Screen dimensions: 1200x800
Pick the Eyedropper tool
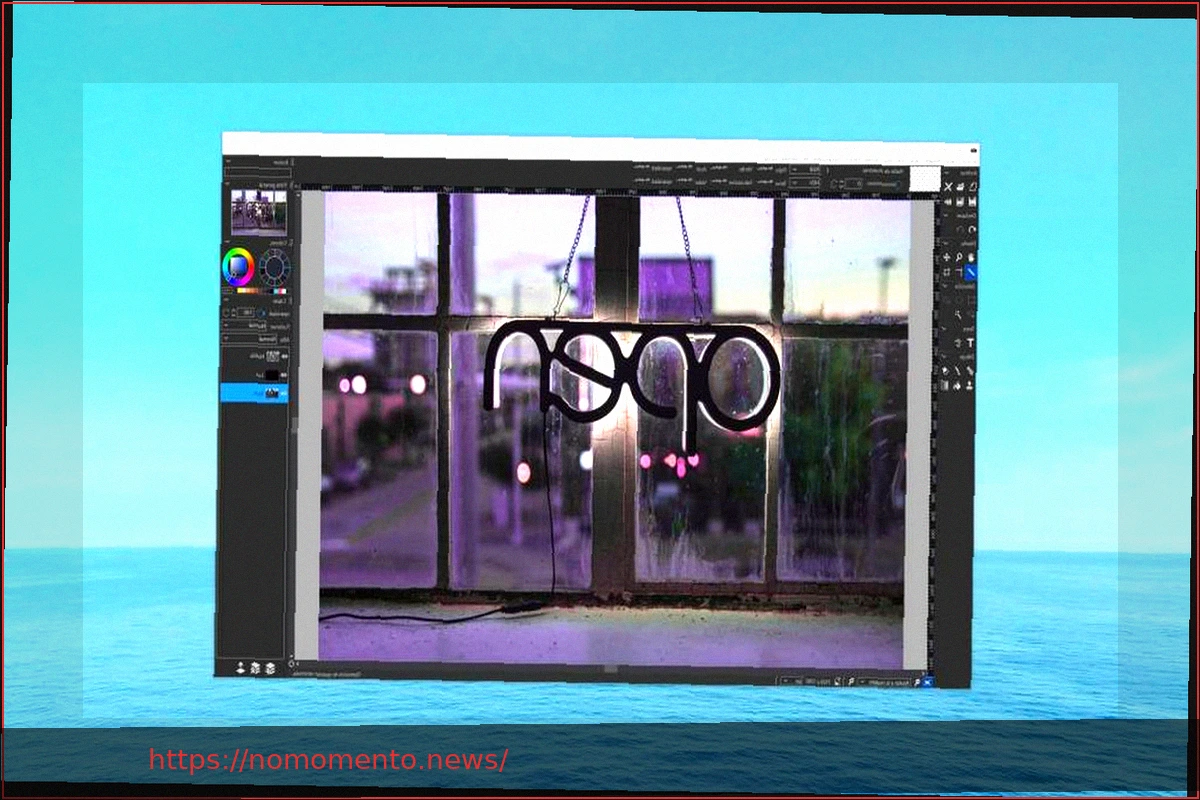[x=970, y=257]
